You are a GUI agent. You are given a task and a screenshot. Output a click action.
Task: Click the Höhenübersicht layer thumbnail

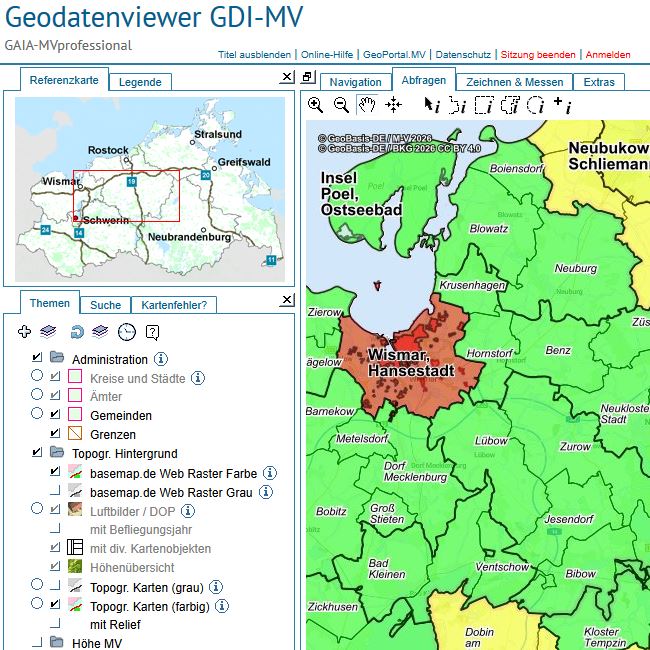tap(75, 566)
